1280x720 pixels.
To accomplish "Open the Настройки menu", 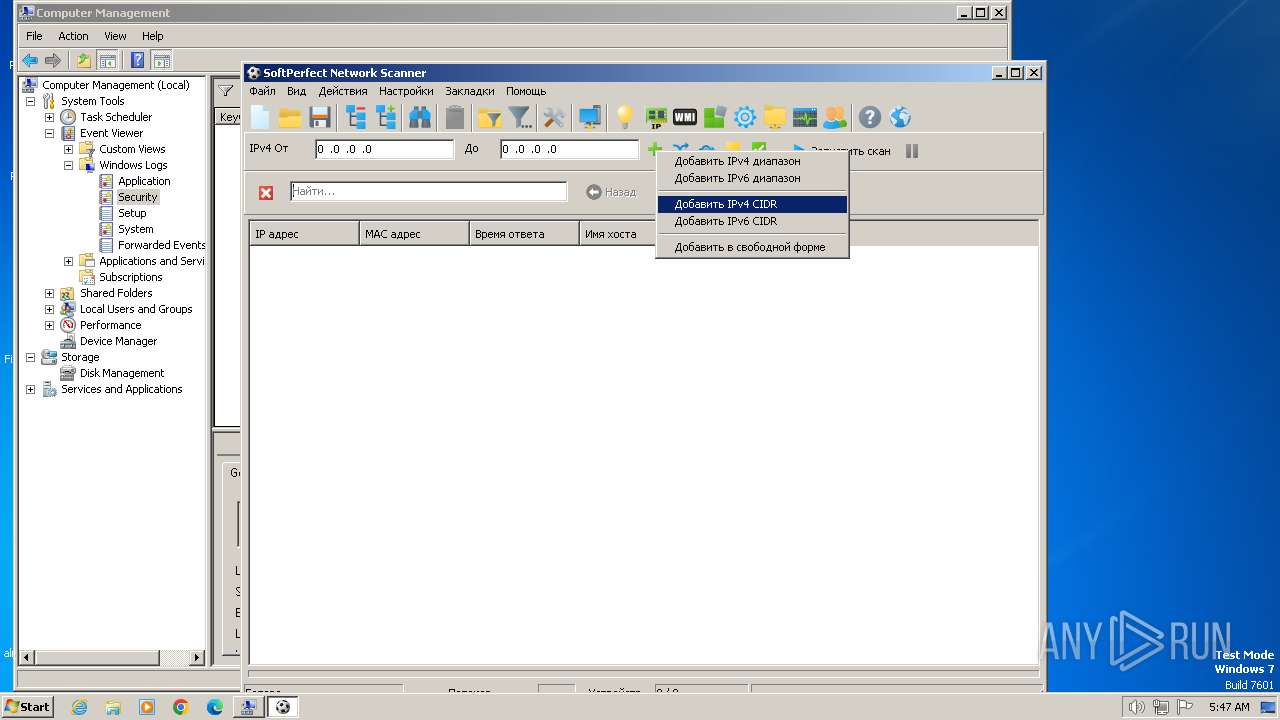I will click(x=406, y=91).
